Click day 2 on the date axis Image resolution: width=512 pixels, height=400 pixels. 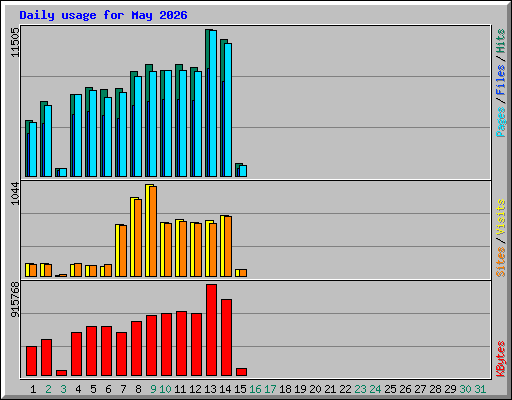tap(48, 389)
